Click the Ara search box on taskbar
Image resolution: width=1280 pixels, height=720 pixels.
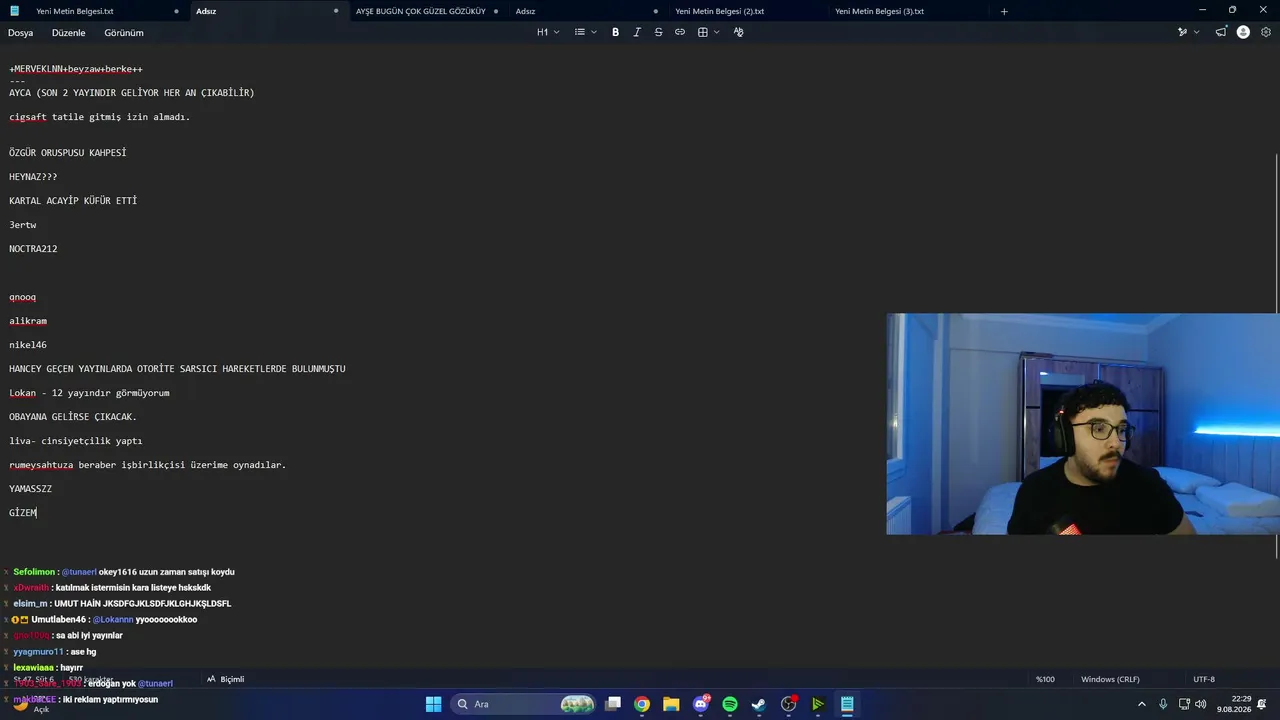coord(524,704)
